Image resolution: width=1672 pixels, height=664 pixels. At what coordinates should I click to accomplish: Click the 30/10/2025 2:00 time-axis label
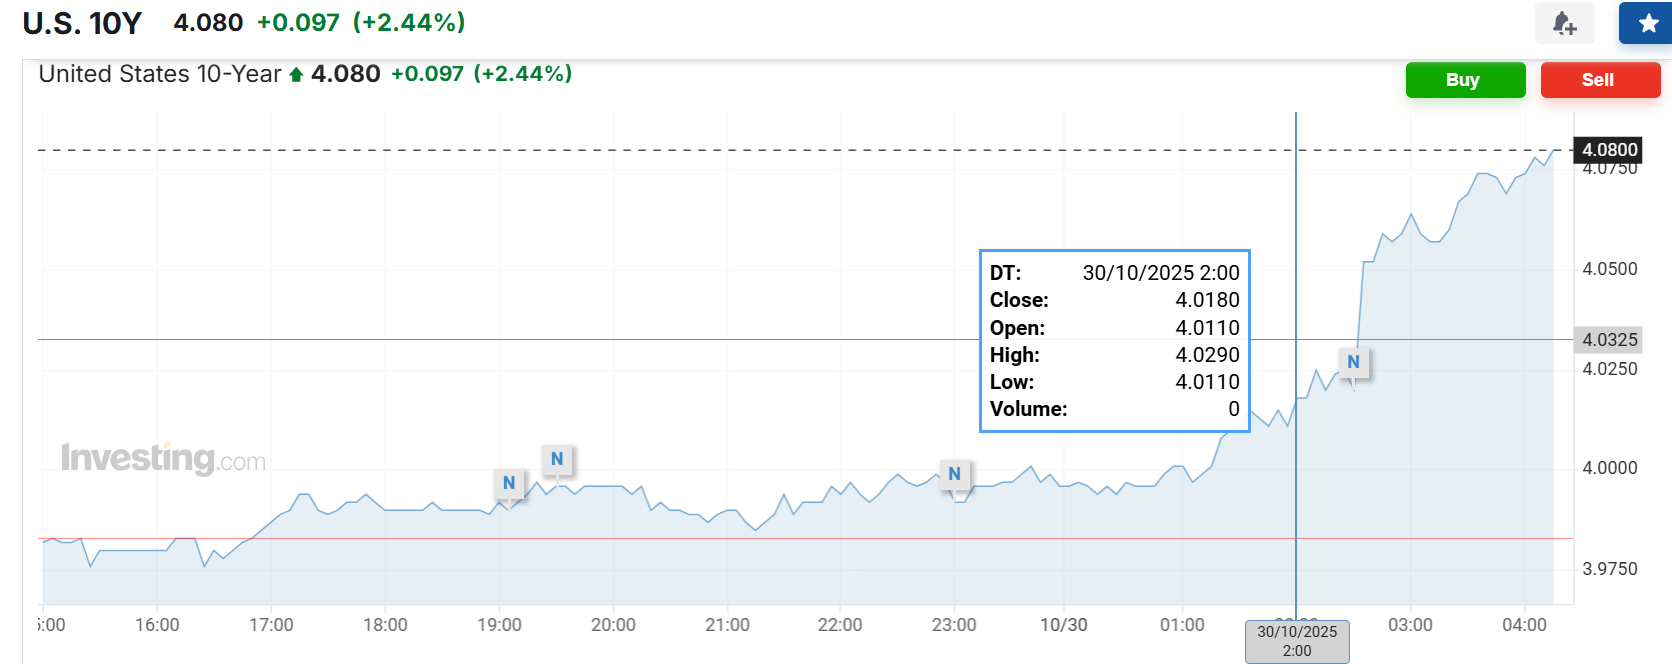(1296, 641)
